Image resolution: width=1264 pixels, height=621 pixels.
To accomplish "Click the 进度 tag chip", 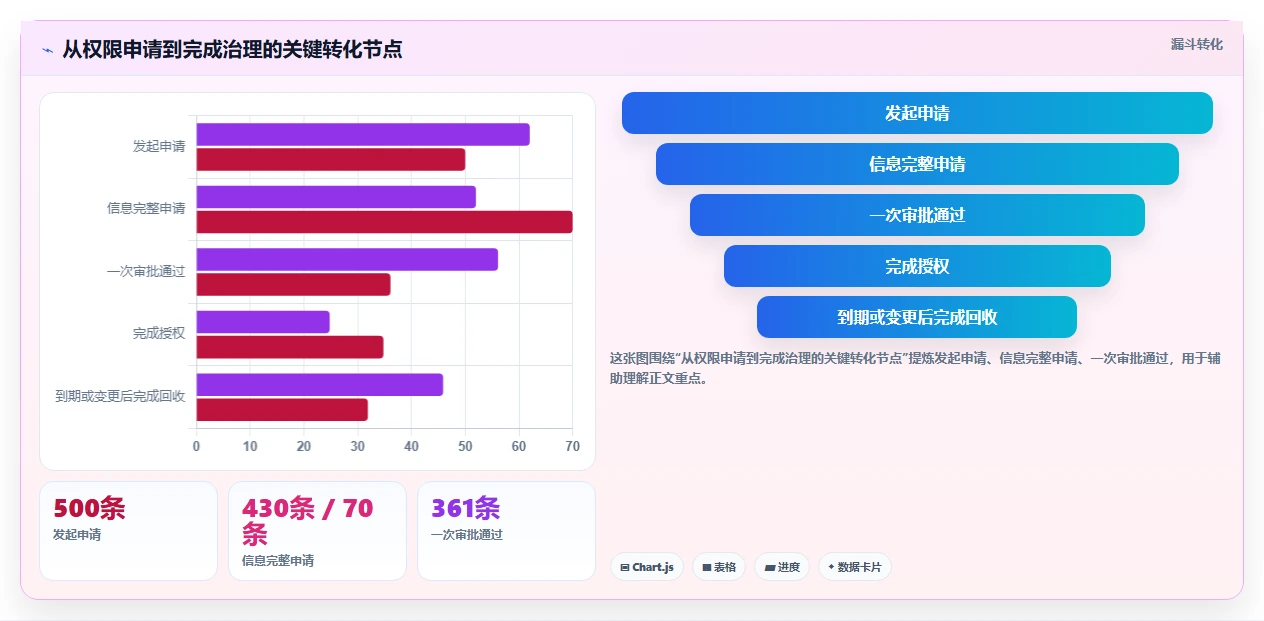I will (782, 567).
